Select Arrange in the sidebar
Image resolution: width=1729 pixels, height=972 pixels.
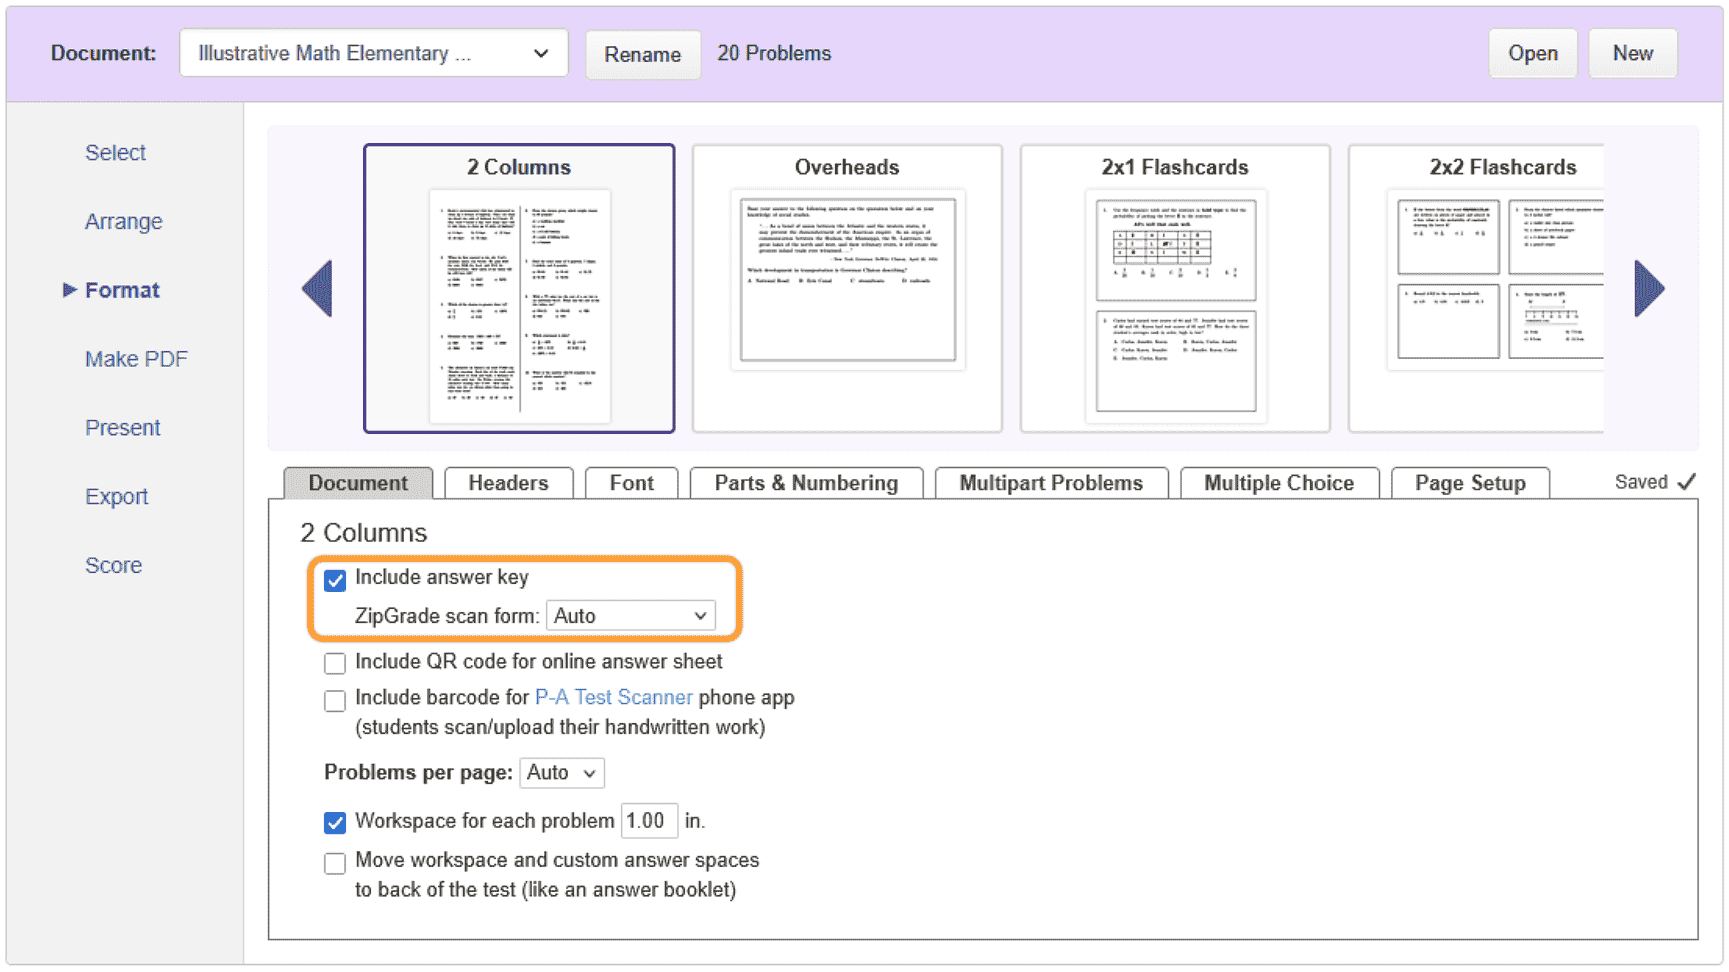[123, 221]
